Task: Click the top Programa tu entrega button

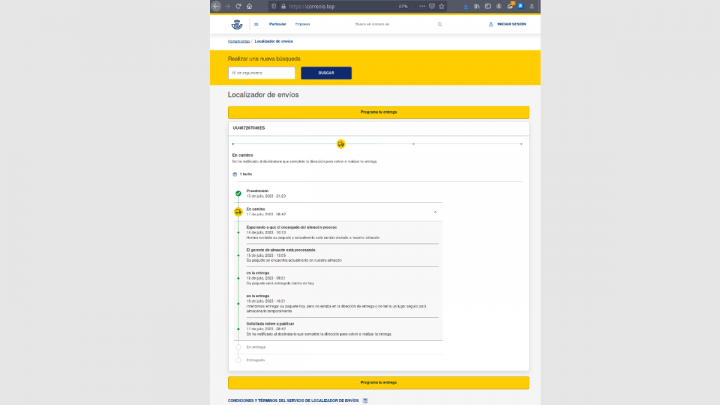Action: point(378,112)
